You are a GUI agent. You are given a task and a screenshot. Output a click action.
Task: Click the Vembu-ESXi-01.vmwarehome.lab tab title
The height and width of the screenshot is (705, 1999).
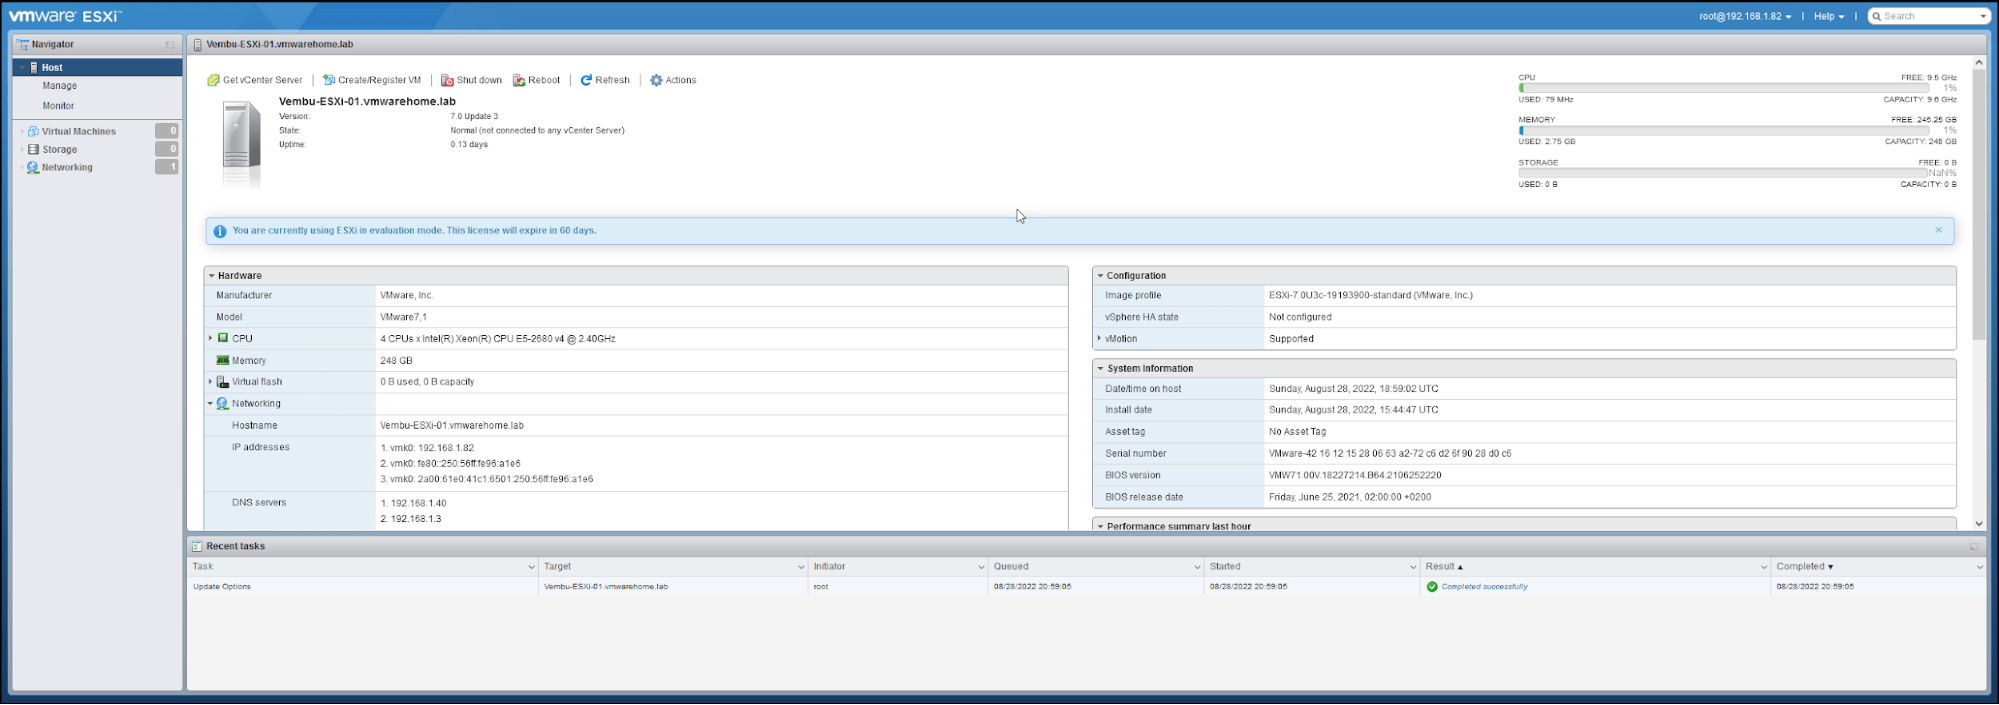point(280,45)
